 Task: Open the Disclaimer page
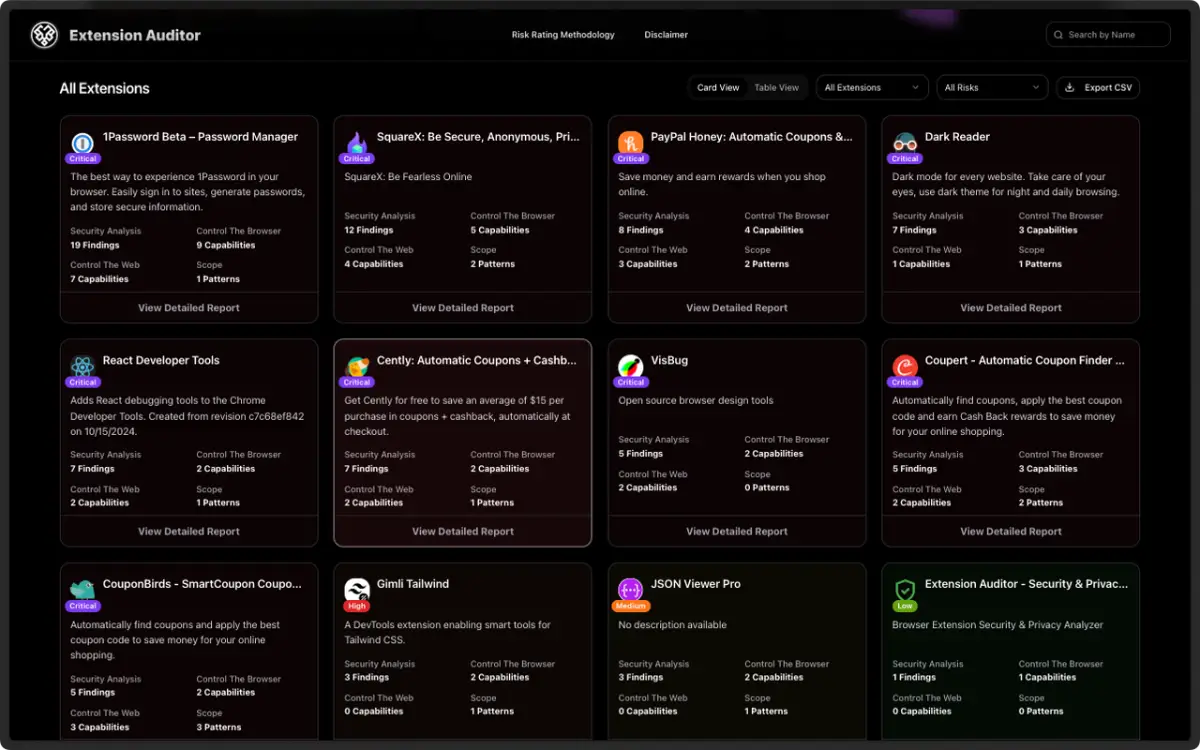tap(666, 35)
